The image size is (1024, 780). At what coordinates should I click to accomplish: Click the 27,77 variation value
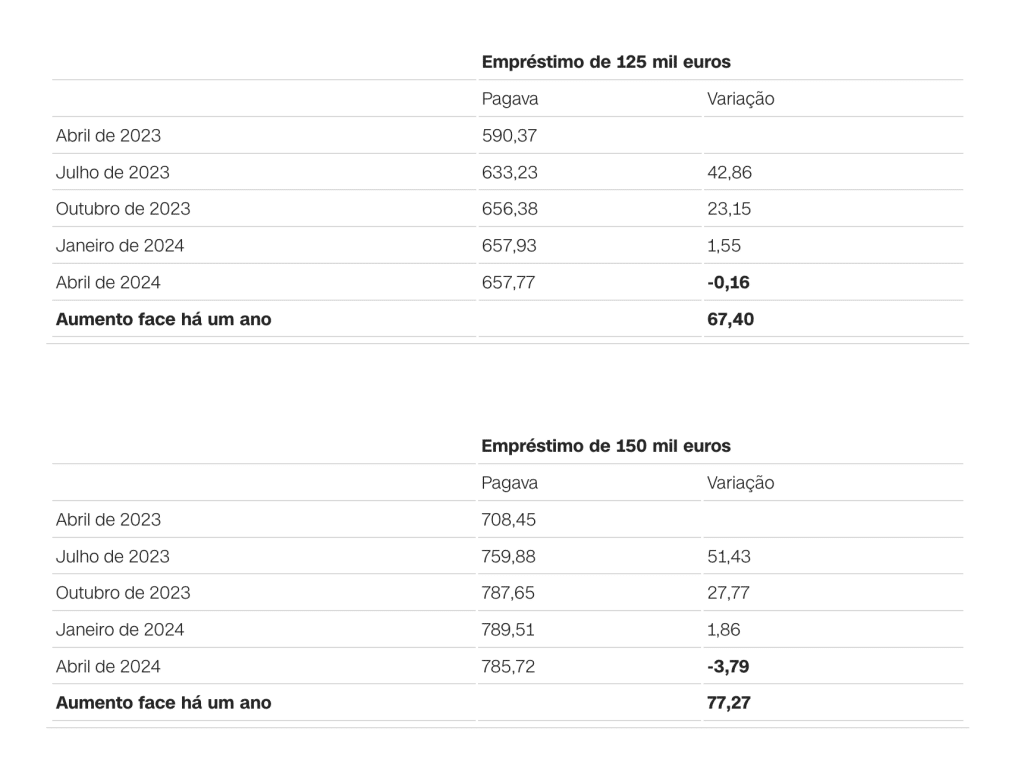(728, 593)
